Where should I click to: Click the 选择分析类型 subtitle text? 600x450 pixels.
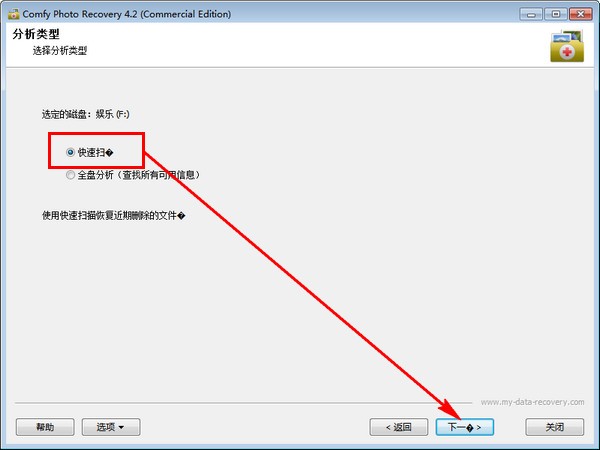point(60,51)
